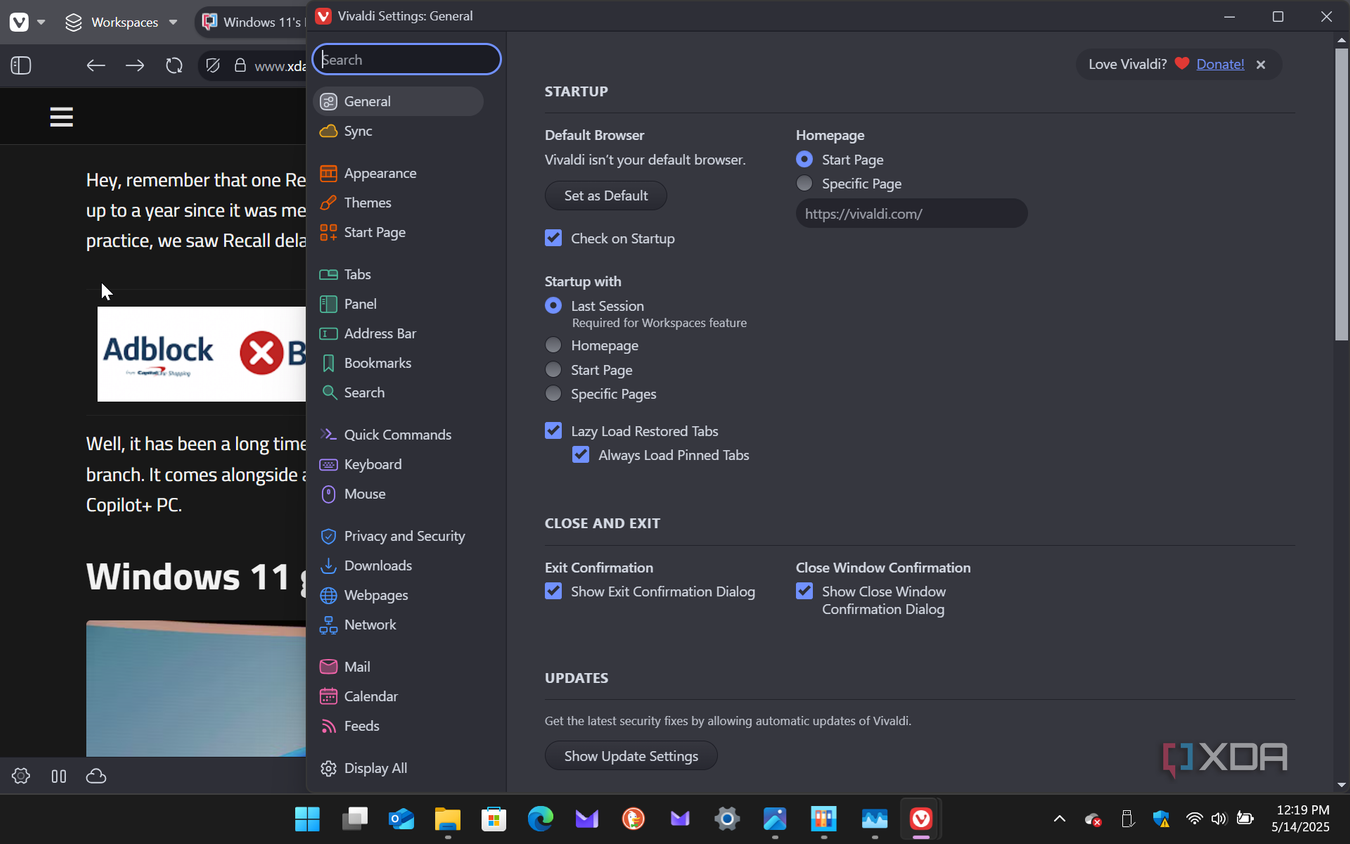Uncheck Check on Startup
Image resolution: width=1350 pixels, height=844 pixels.
tap(553, 238)
